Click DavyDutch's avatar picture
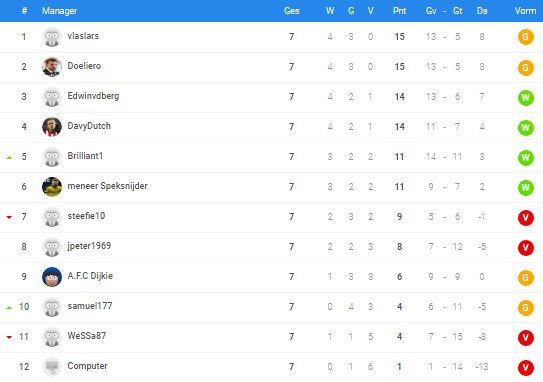The image size is (543, 382). point(52,127)
